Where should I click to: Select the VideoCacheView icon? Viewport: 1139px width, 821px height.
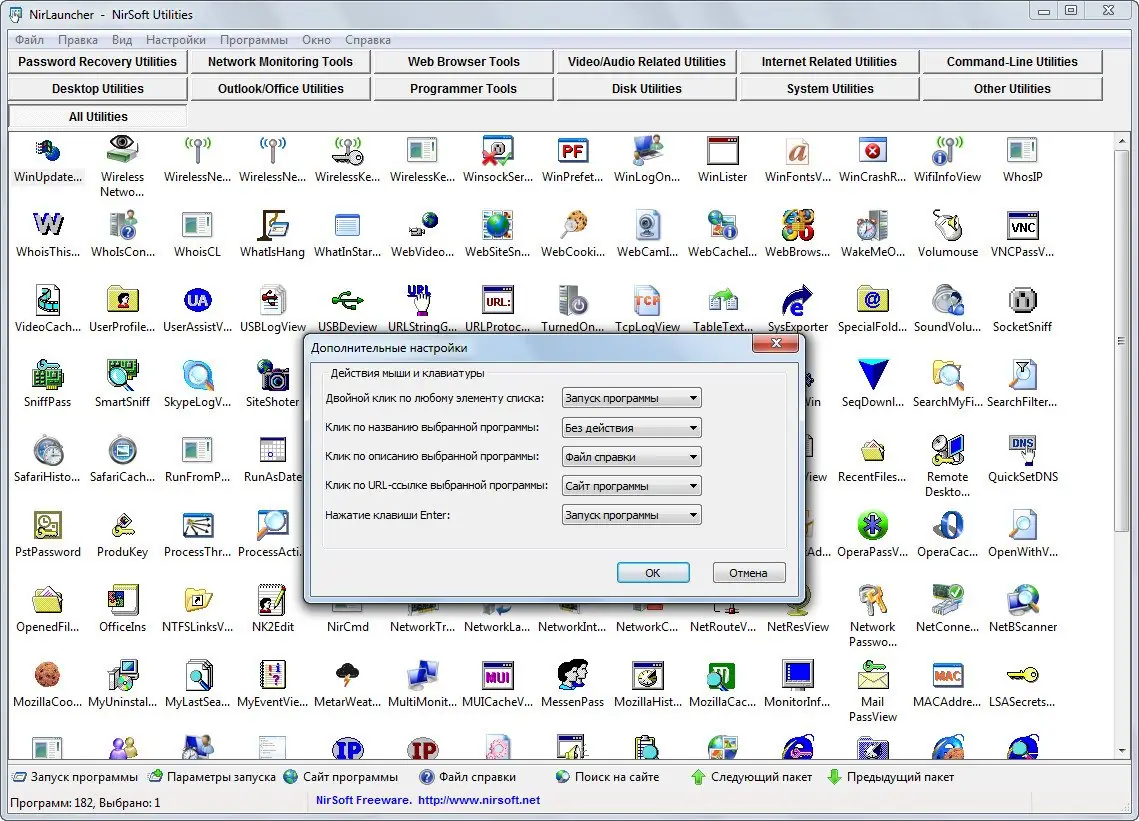(x=48, y=301)
